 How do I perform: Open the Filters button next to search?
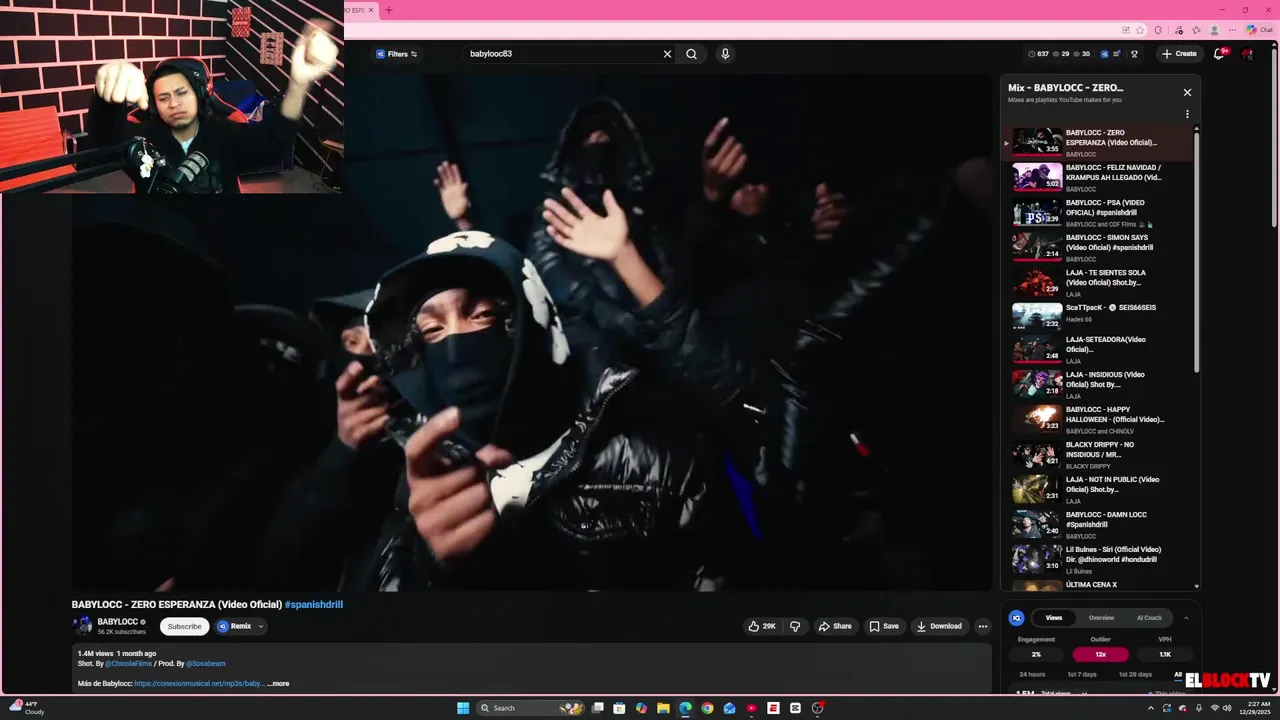pos(397,54)
